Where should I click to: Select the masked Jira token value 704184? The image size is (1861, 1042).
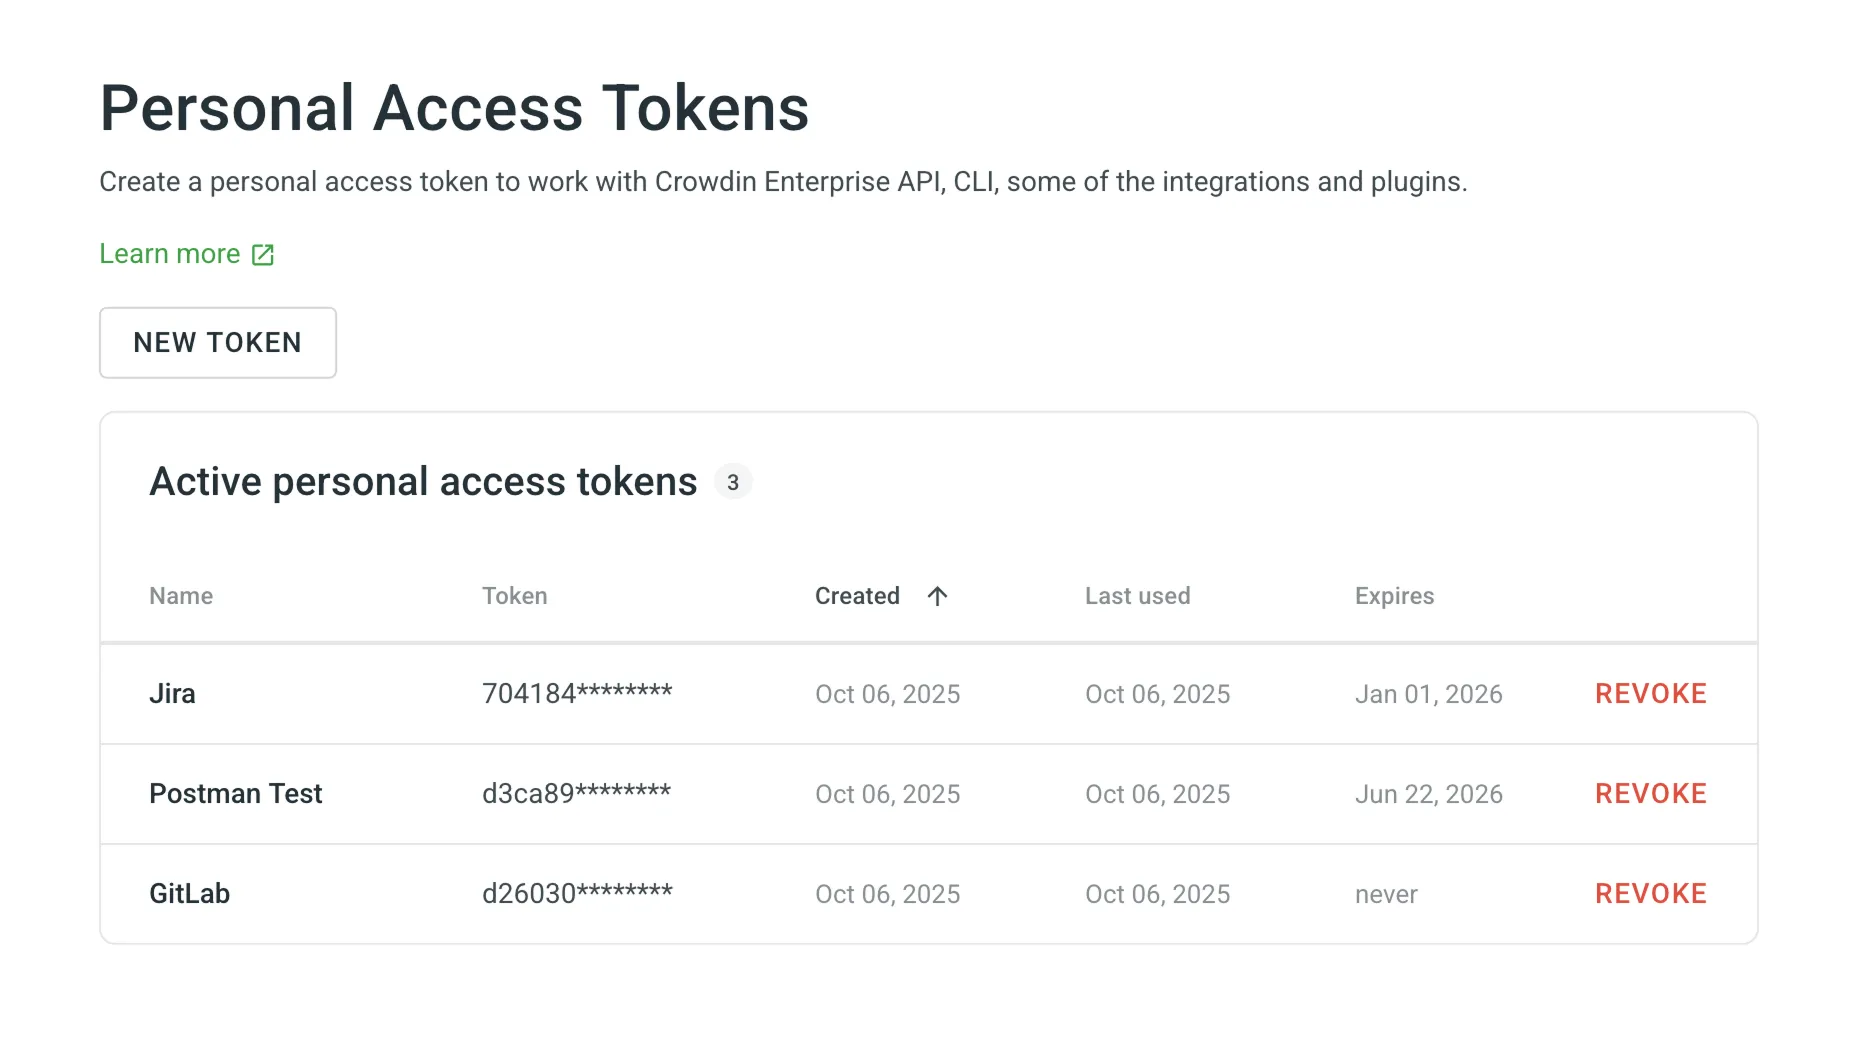point(578,693)
